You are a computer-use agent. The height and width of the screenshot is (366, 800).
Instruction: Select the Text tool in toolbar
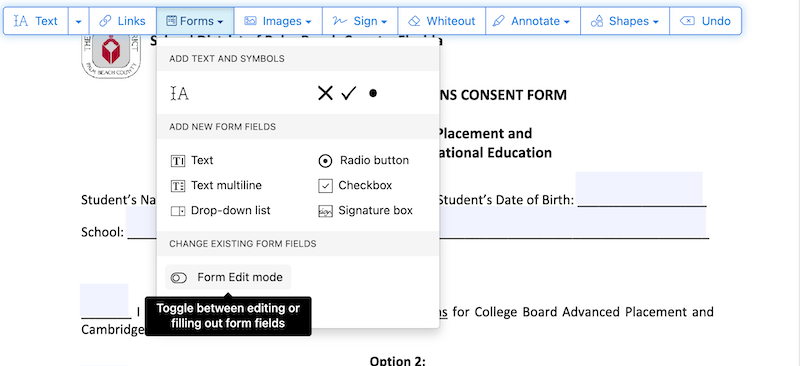tap(36, 21)
